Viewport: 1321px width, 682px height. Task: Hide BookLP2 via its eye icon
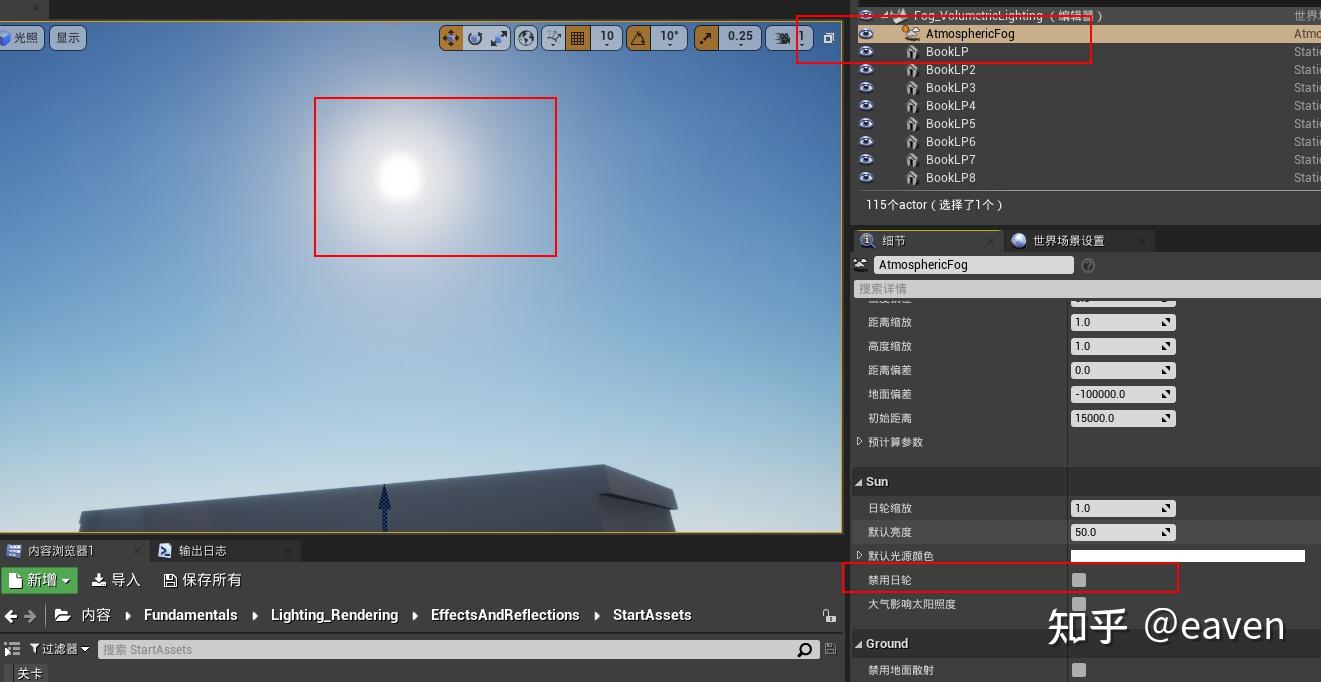pyautogui.click(x=866, y=69)
